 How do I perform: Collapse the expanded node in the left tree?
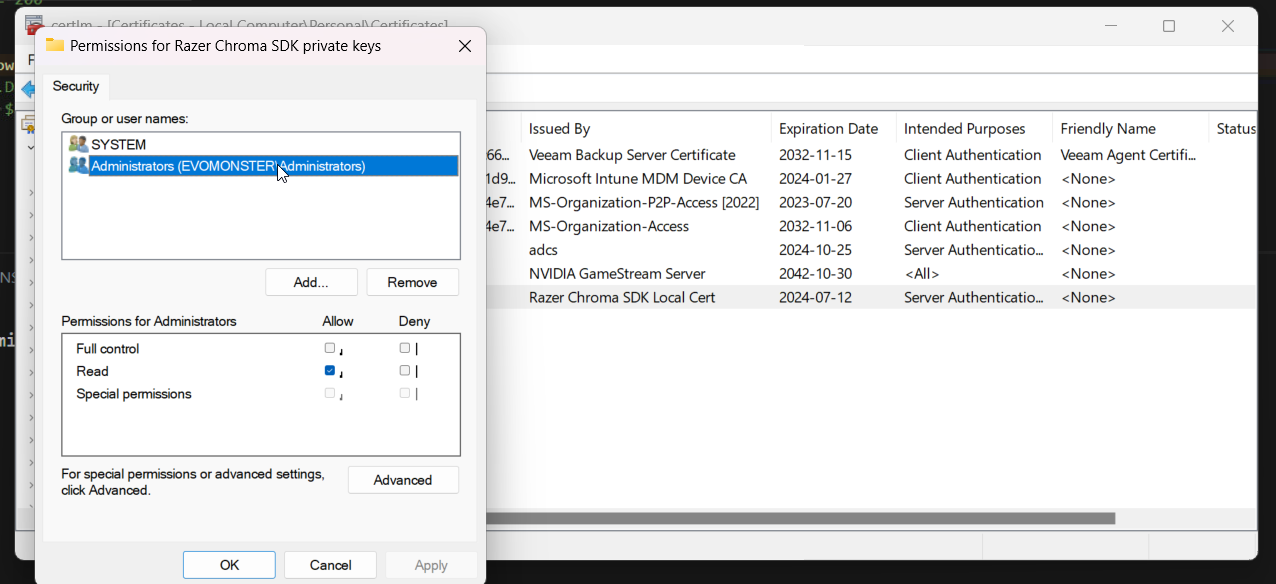click(30, 147)
